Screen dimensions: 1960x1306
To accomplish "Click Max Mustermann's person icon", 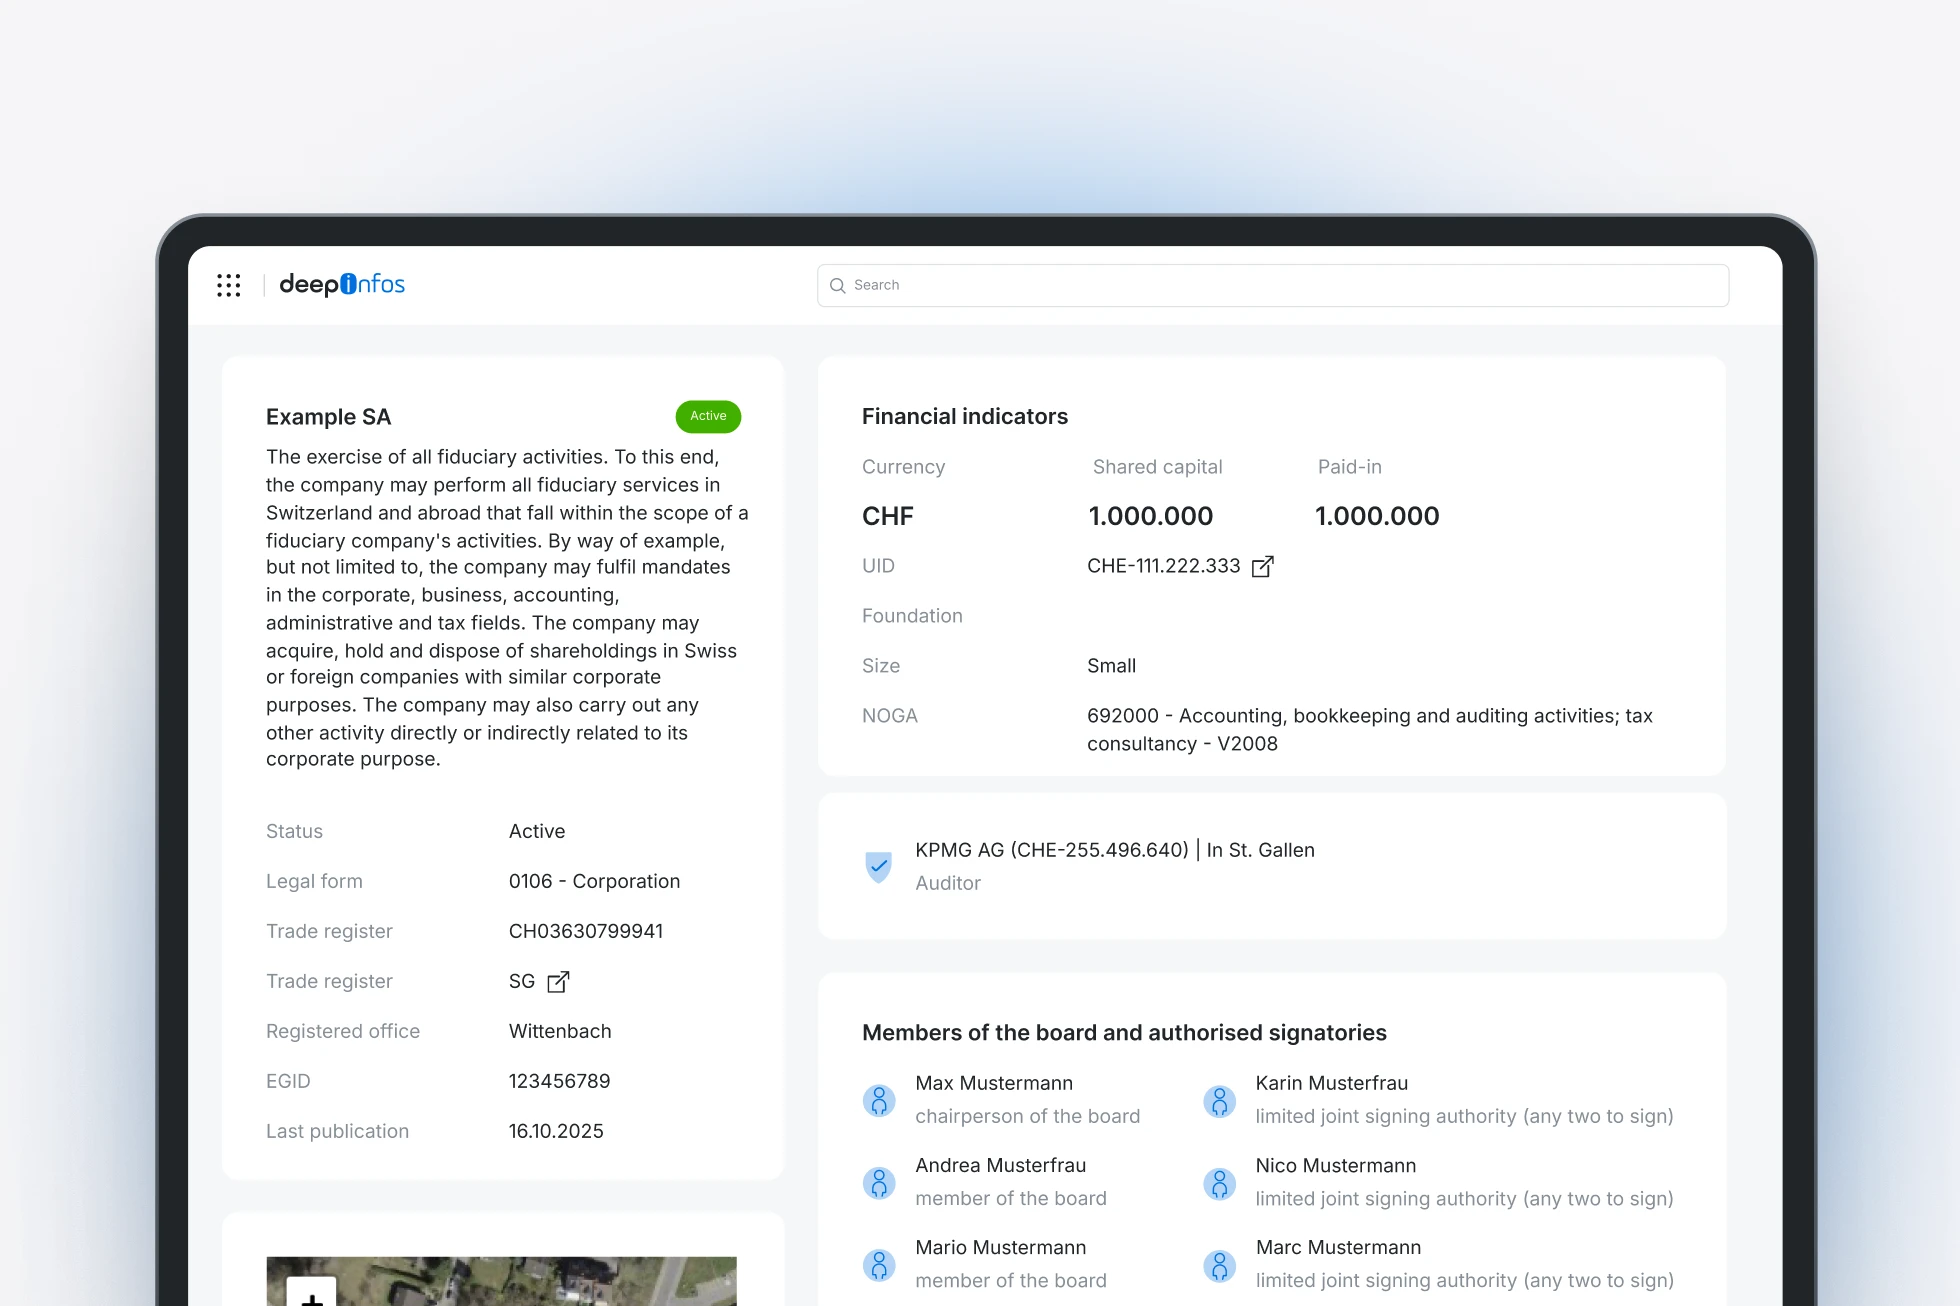I will (x=879, y=1100).
